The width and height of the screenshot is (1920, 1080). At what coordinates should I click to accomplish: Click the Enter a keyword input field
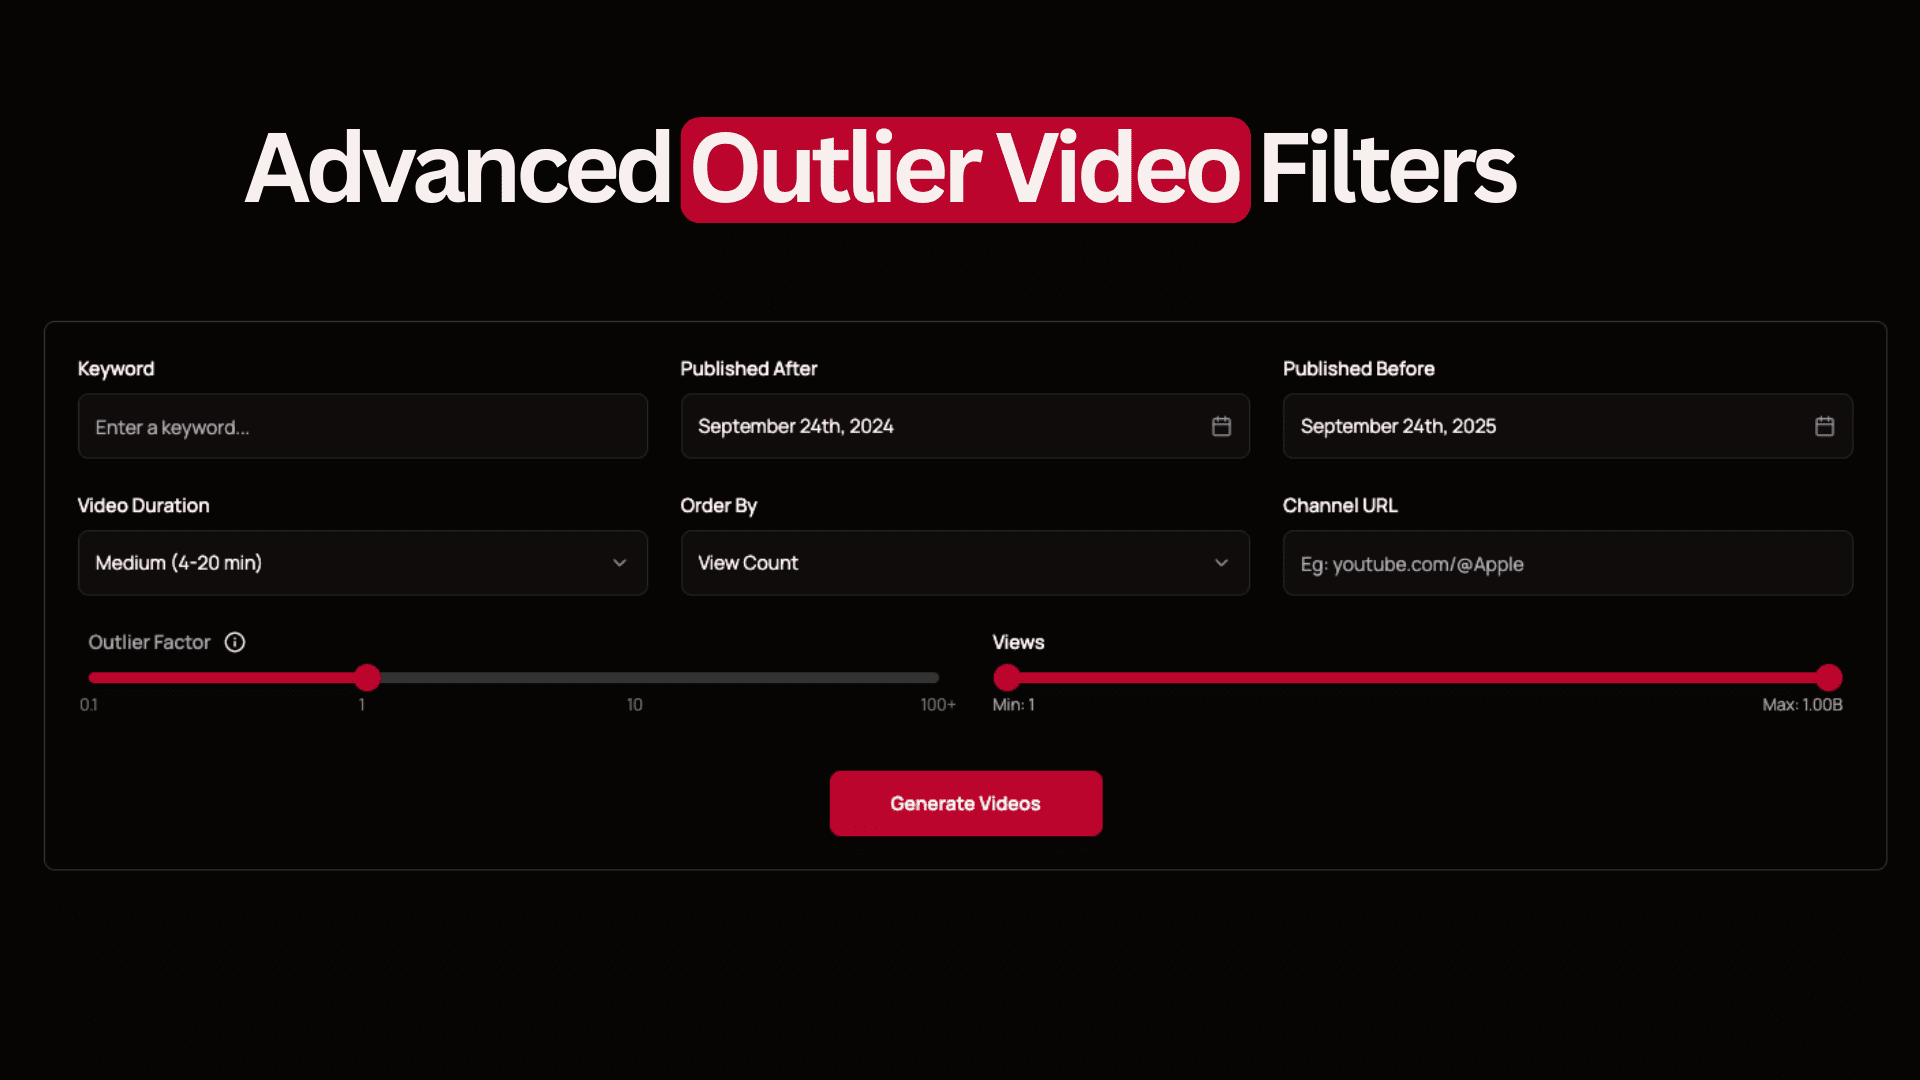tap(362, 426)
